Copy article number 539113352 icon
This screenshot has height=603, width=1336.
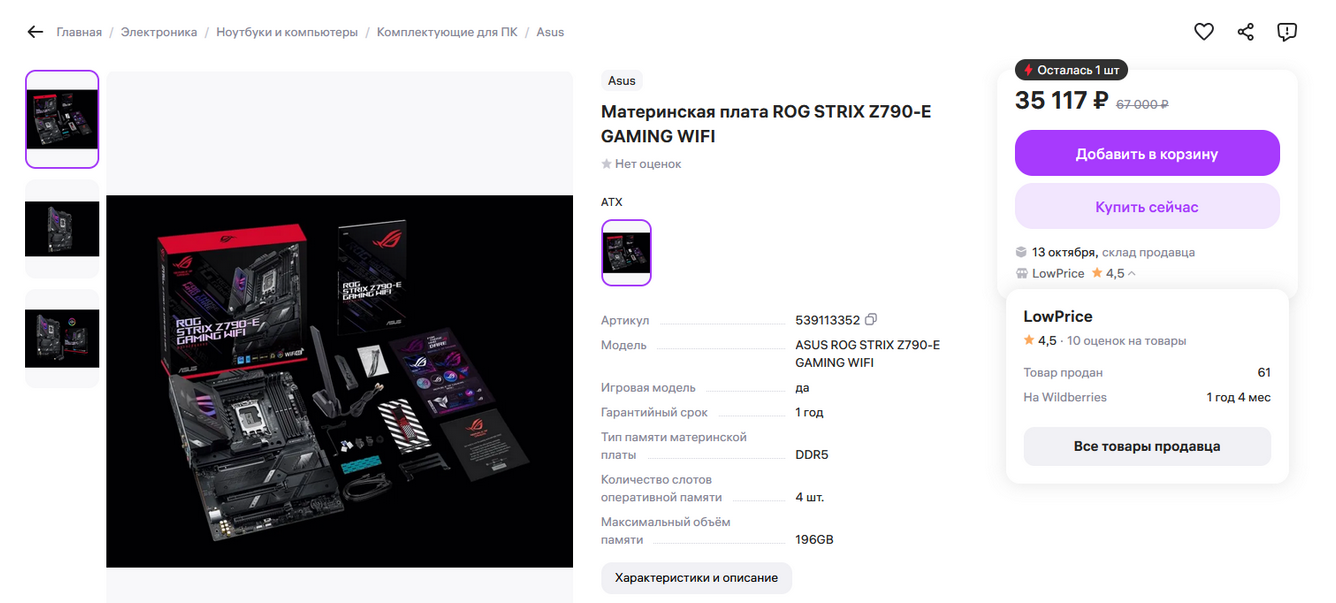871,320
